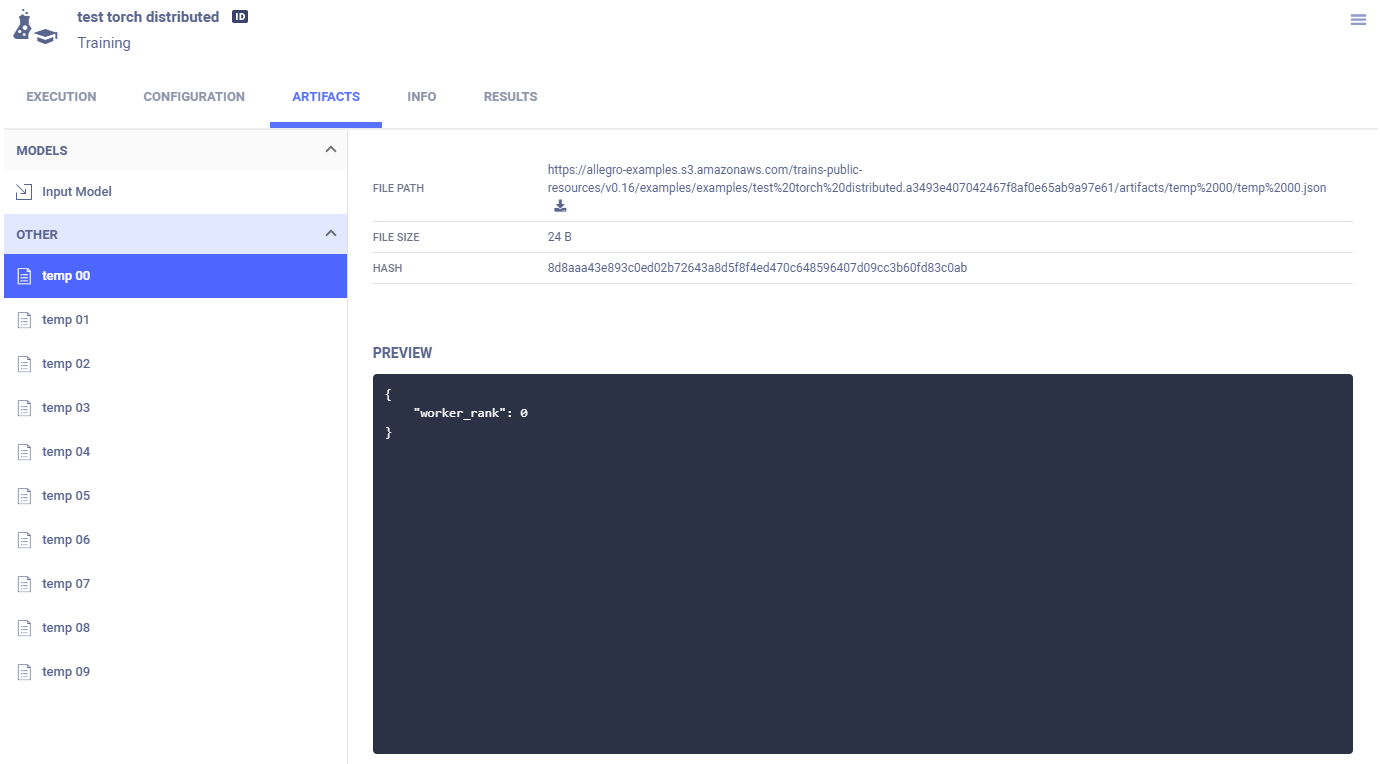Click the ID badge next to title
The image size is (1380, 764).
(240, 17)
